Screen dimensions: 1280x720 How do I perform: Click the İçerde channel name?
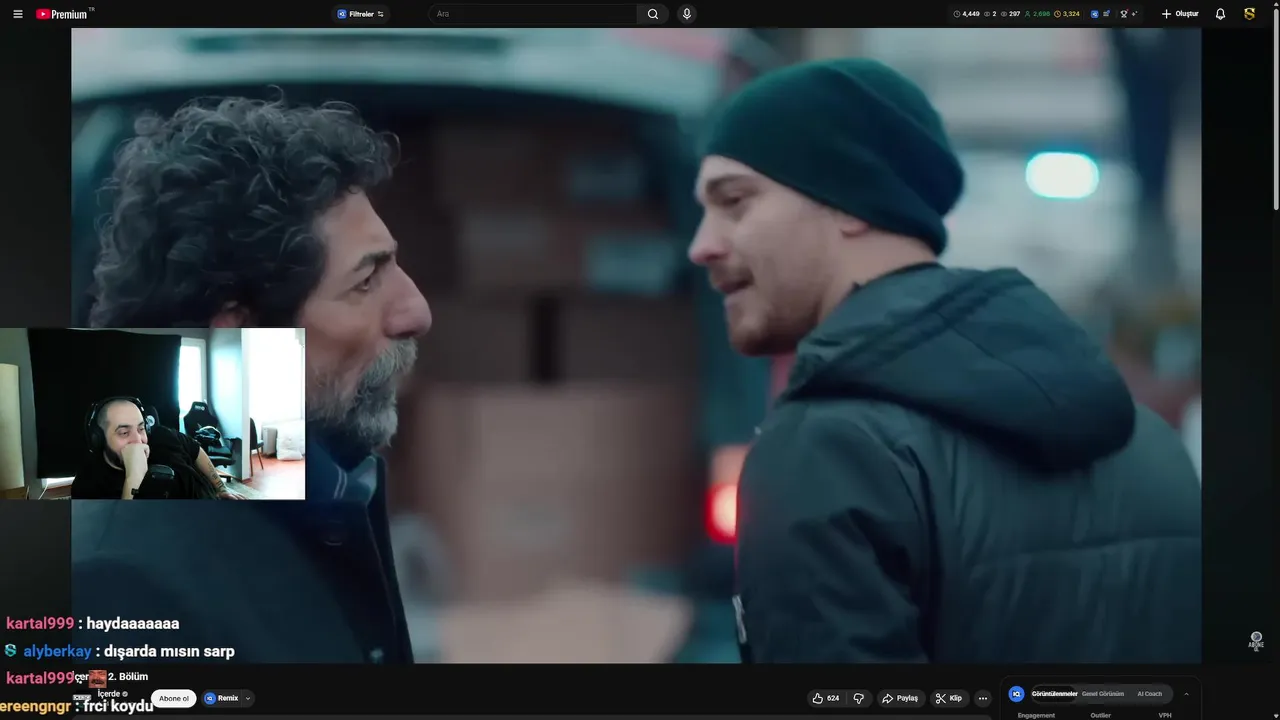tap(108, 693)
